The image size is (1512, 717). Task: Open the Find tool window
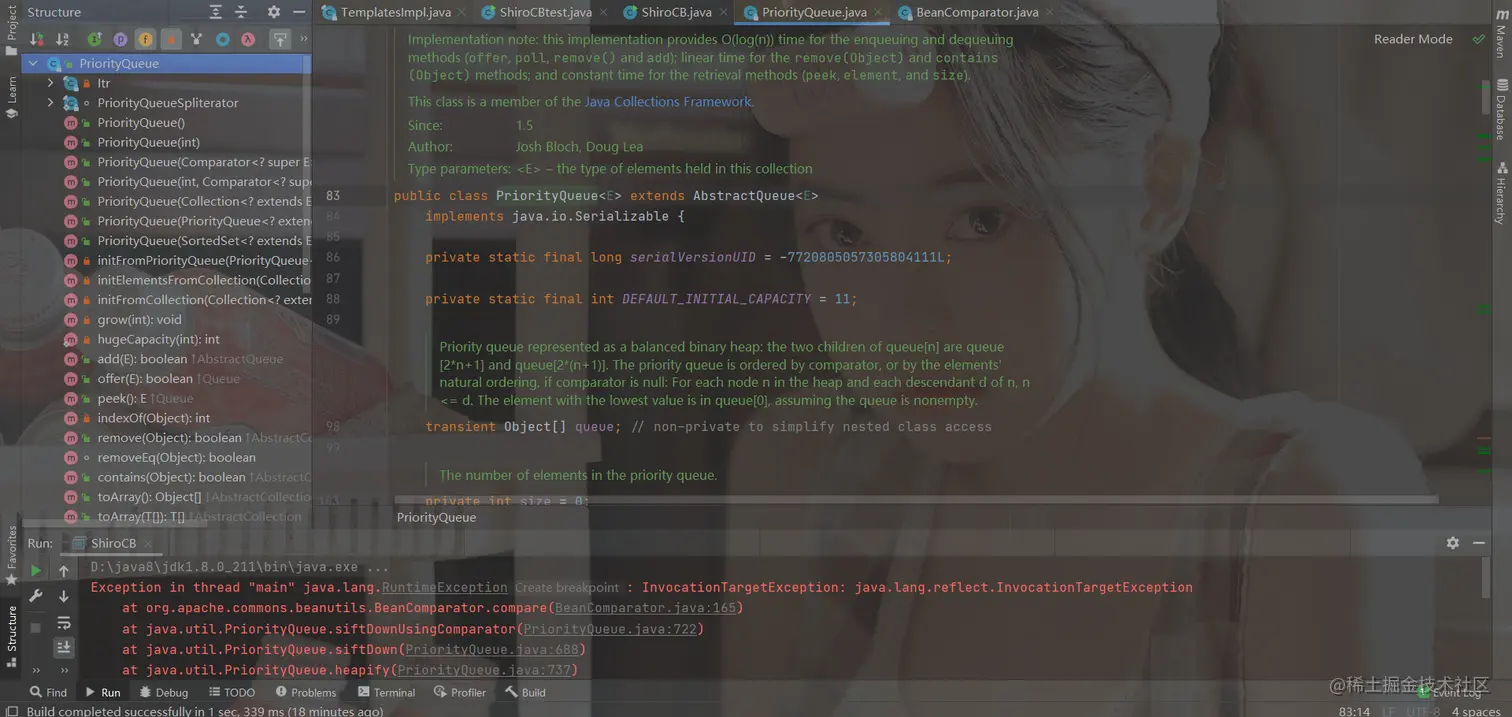48,692
